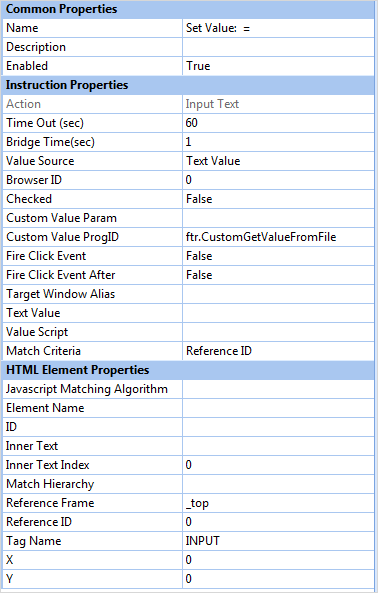Select the Time Out value 60

(279, 123)
